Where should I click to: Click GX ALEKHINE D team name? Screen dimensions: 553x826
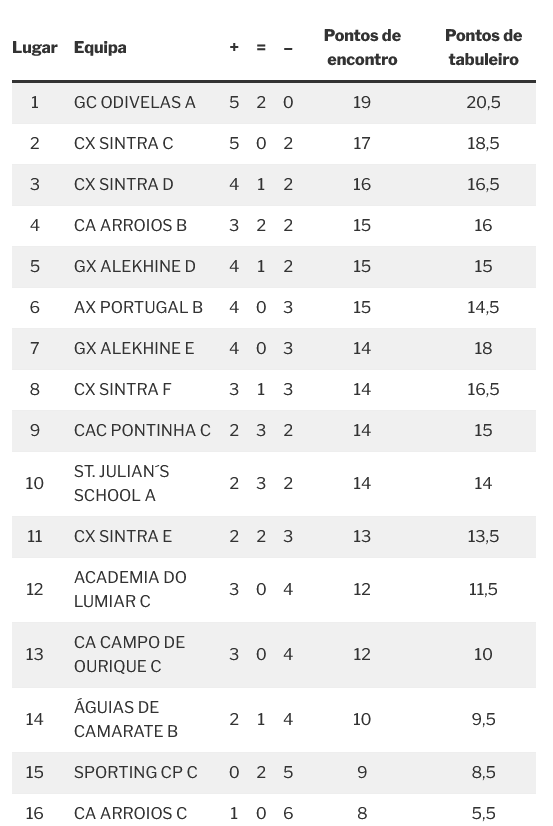134,267
